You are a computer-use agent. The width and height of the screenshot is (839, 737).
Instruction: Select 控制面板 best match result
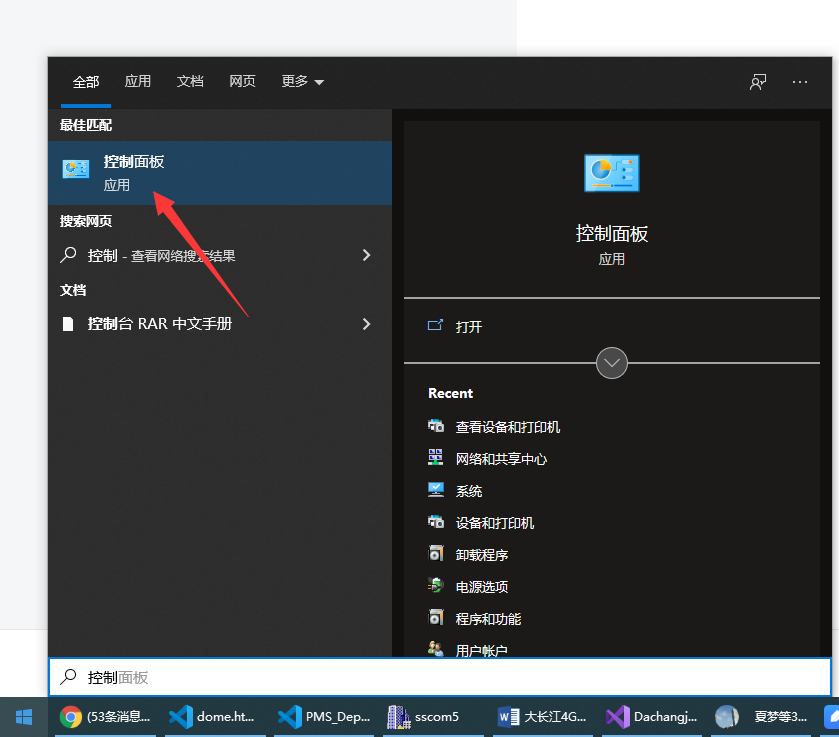click(220, 173)
